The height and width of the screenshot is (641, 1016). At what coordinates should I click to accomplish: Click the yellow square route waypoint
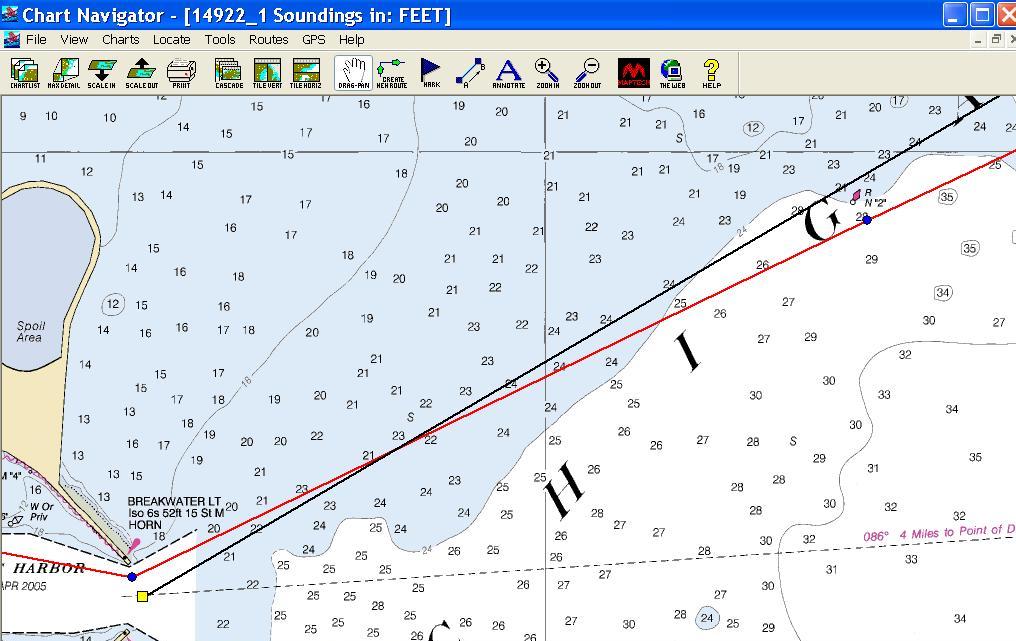point(142,596)
